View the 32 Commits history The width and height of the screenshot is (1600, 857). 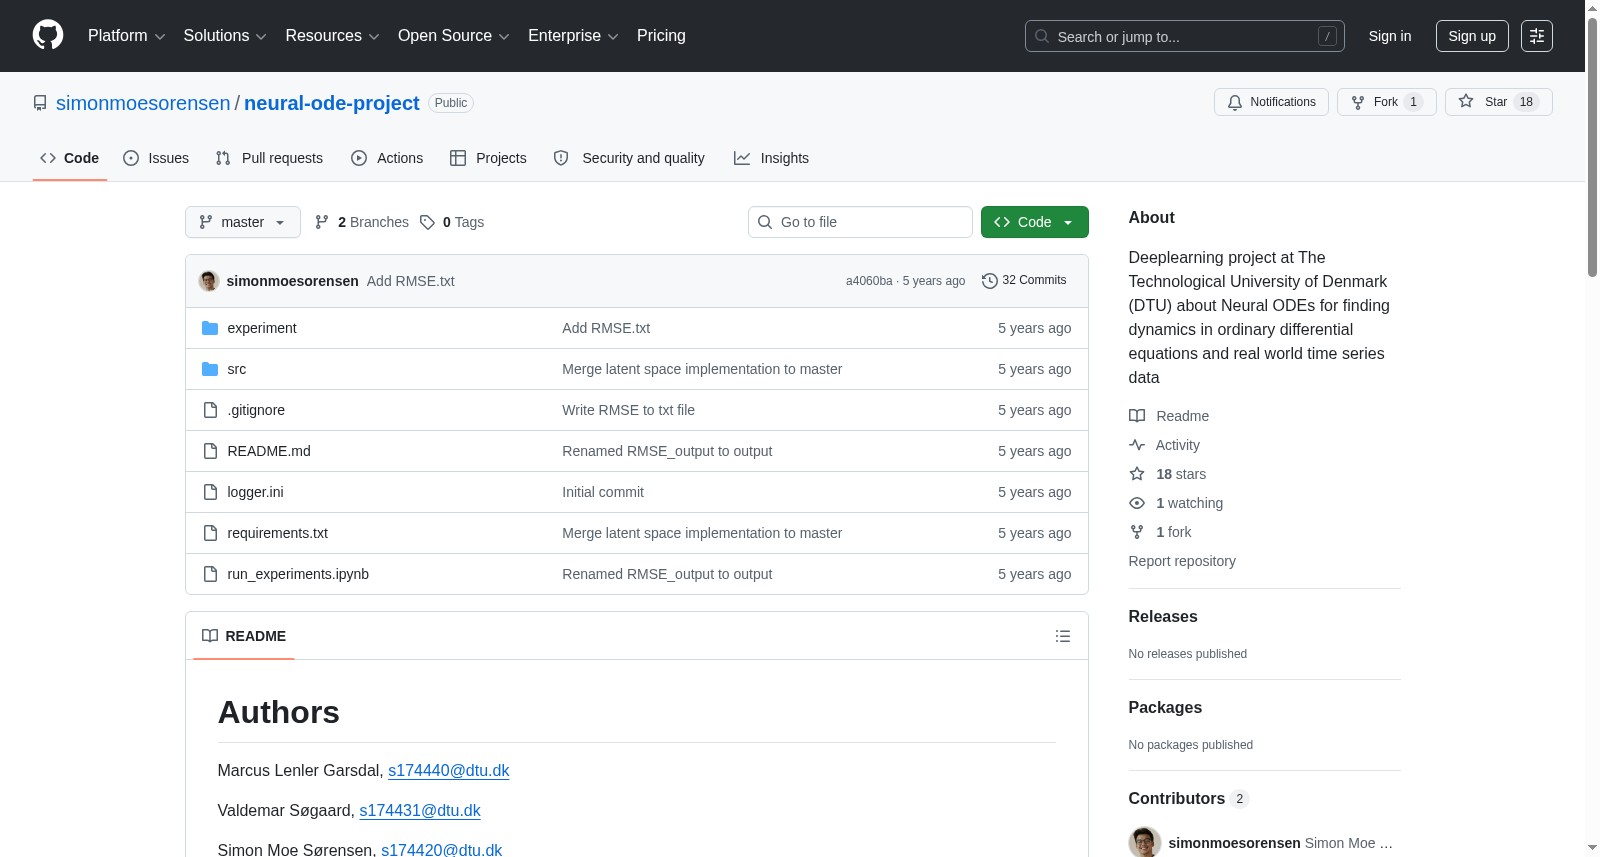tap(1024, 281)
